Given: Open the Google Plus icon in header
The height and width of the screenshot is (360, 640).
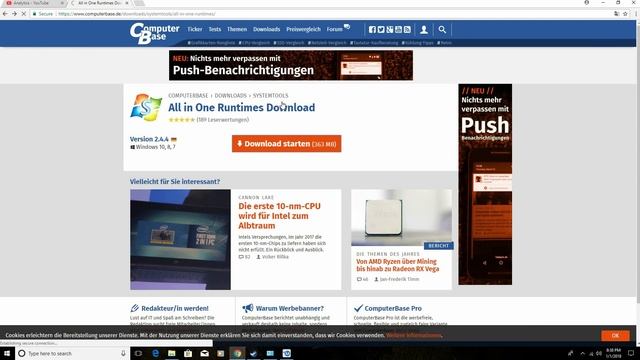Looking at the screenshot, I should tap(390, 29).
